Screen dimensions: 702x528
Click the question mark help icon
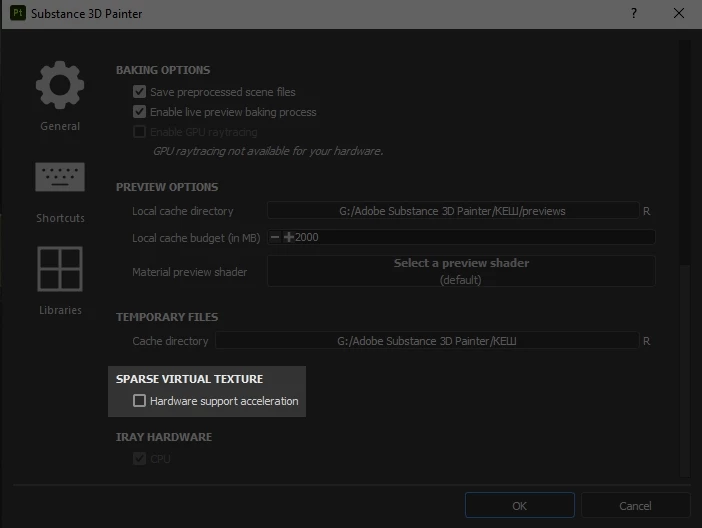[634, 13]
